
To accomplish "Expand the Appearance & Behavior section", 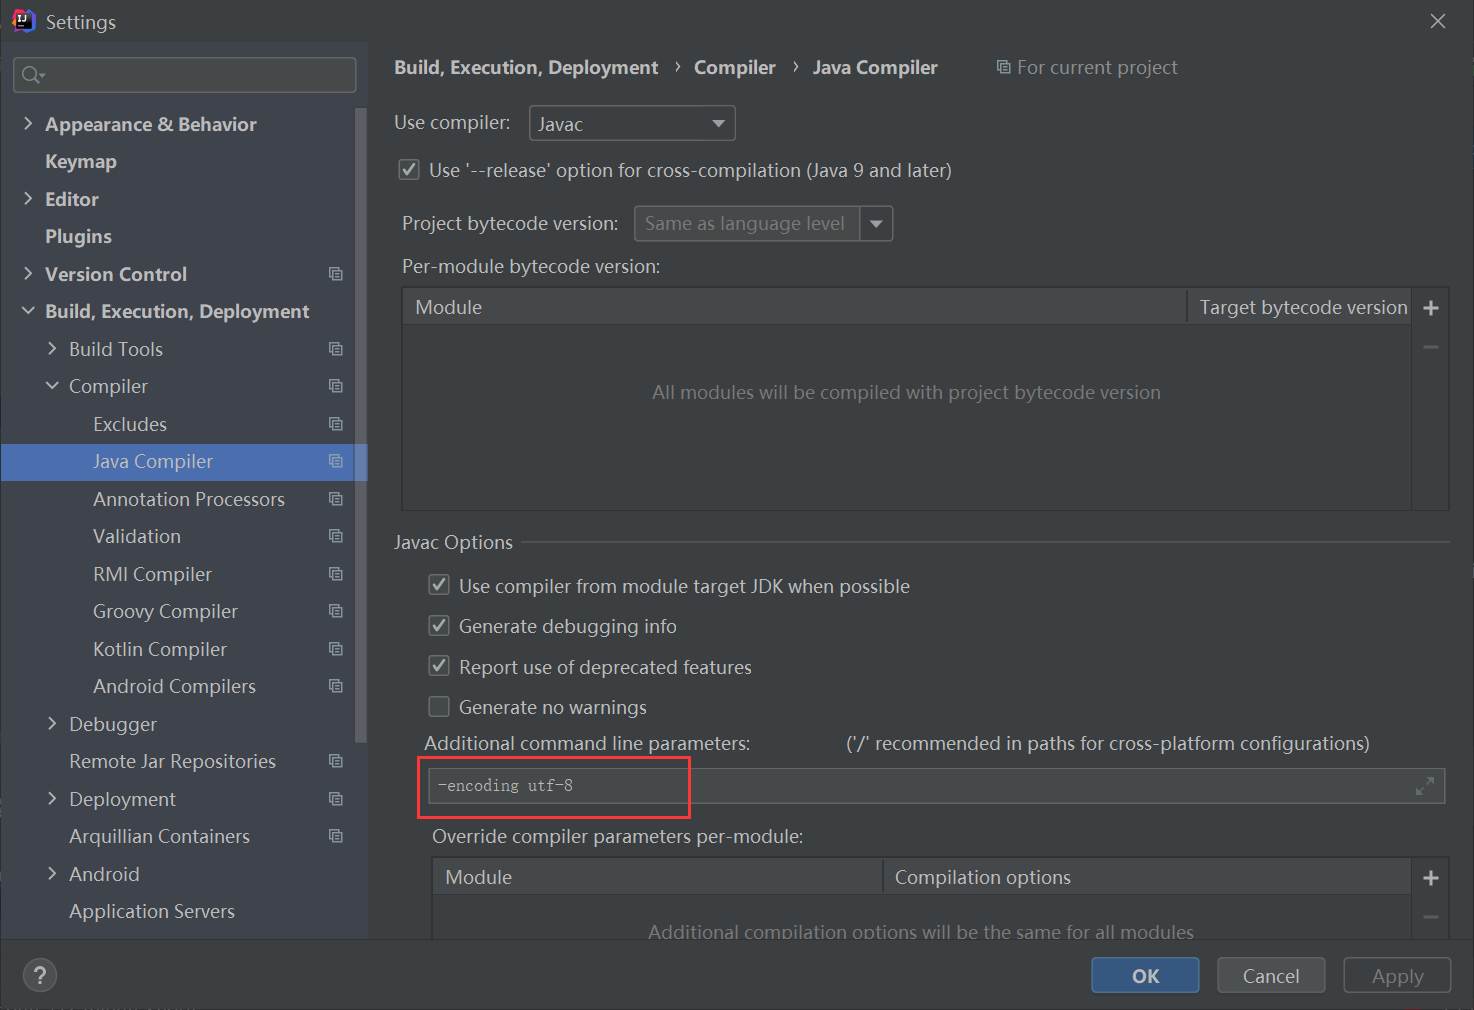I will coord(28,124).
